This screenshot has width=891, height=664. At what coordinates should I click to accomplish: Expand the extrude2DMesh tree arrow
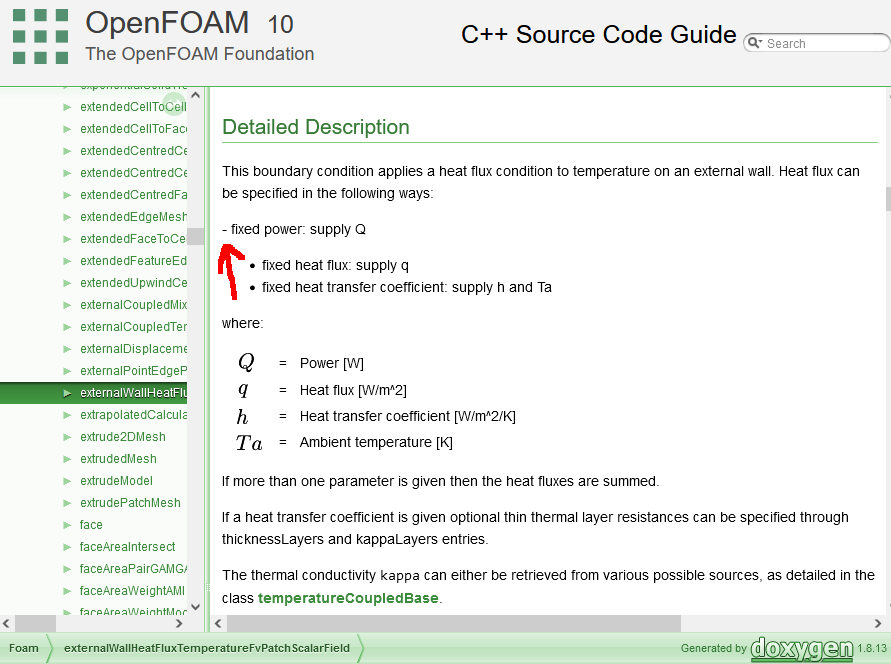[67, 437]
